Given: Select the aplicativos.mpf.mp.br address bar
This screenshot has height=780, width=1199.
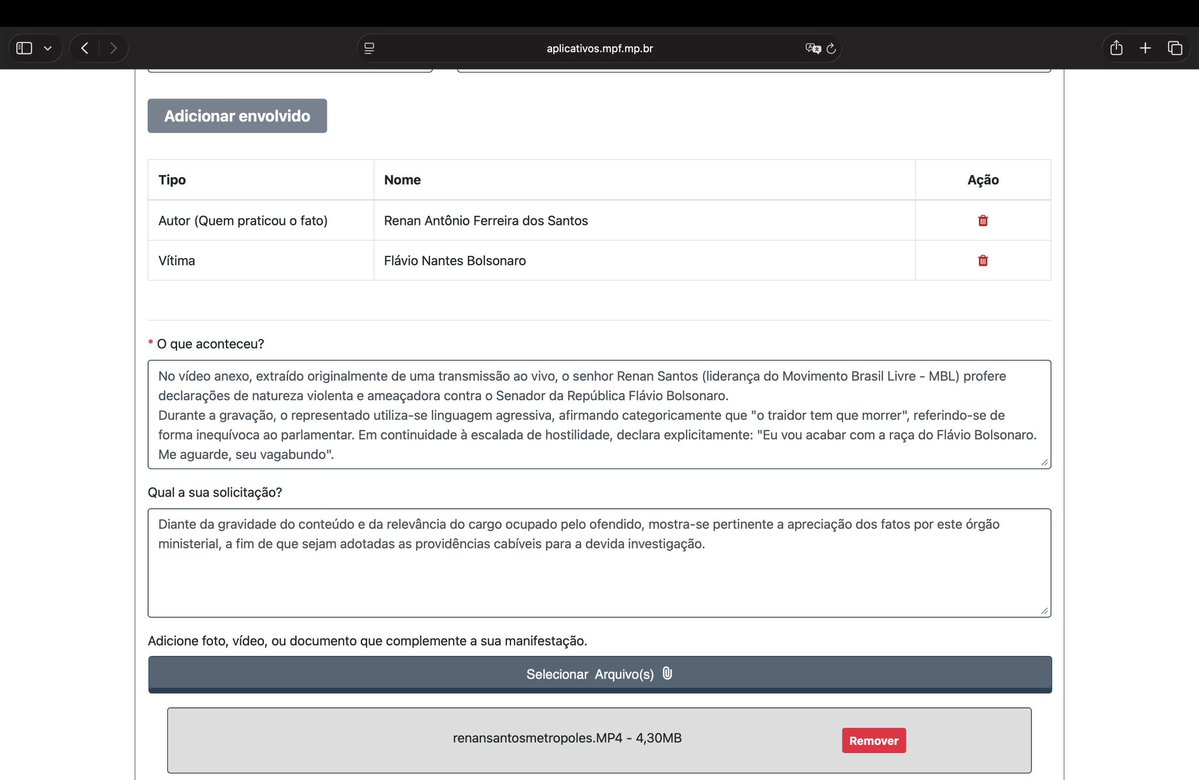Looking at the screenshot, I should (600, 47).
